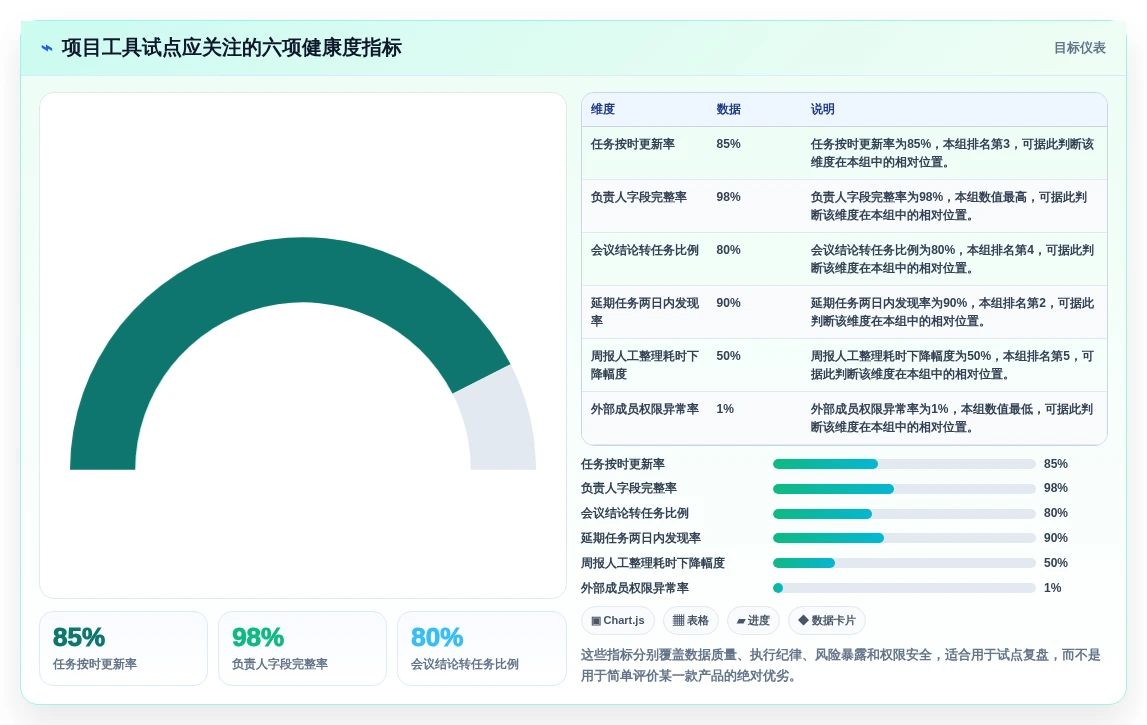Viewport: 1147px width, 725px height.
Task: Click the Chart.js tag chip
Action: coord(618,620)
